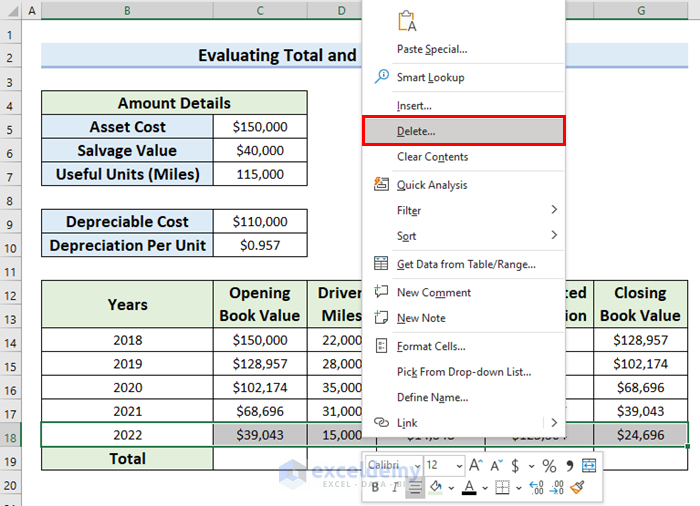The width and height of the screenshot is (700, 506).
Task: Select Format Cells... in context menu
Action: (431, 346)
